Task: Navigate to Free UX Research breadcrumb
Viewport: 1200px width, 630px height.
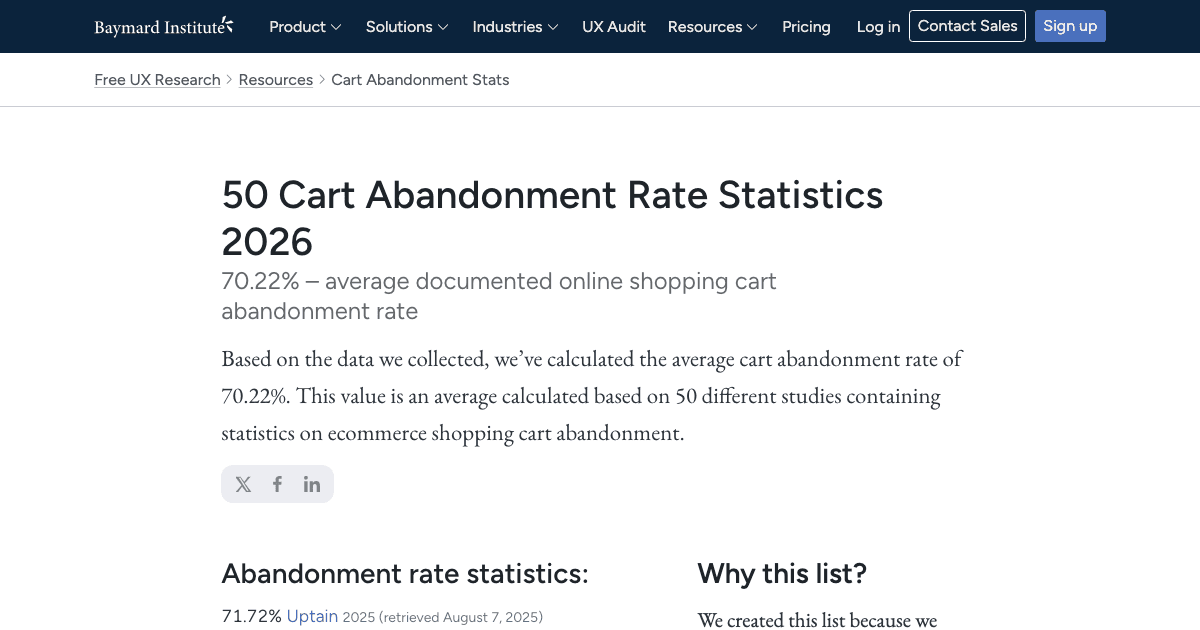Action: (x=157, y=80)
